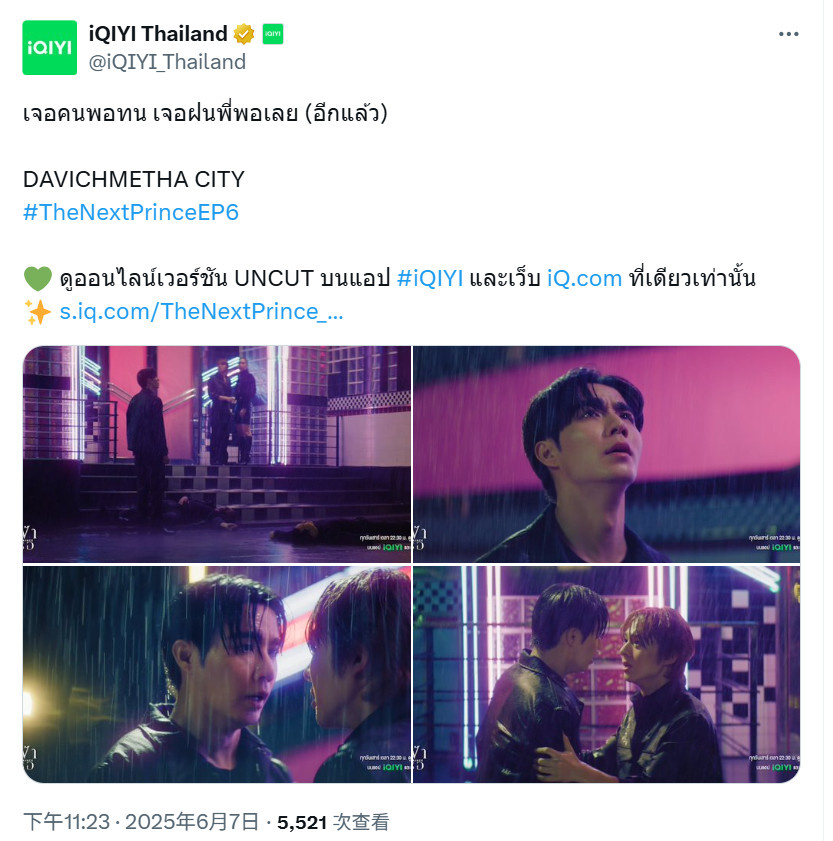Open the iQ.com link in the tweet
The image size is (833, 841).
[x=584, y=279]
